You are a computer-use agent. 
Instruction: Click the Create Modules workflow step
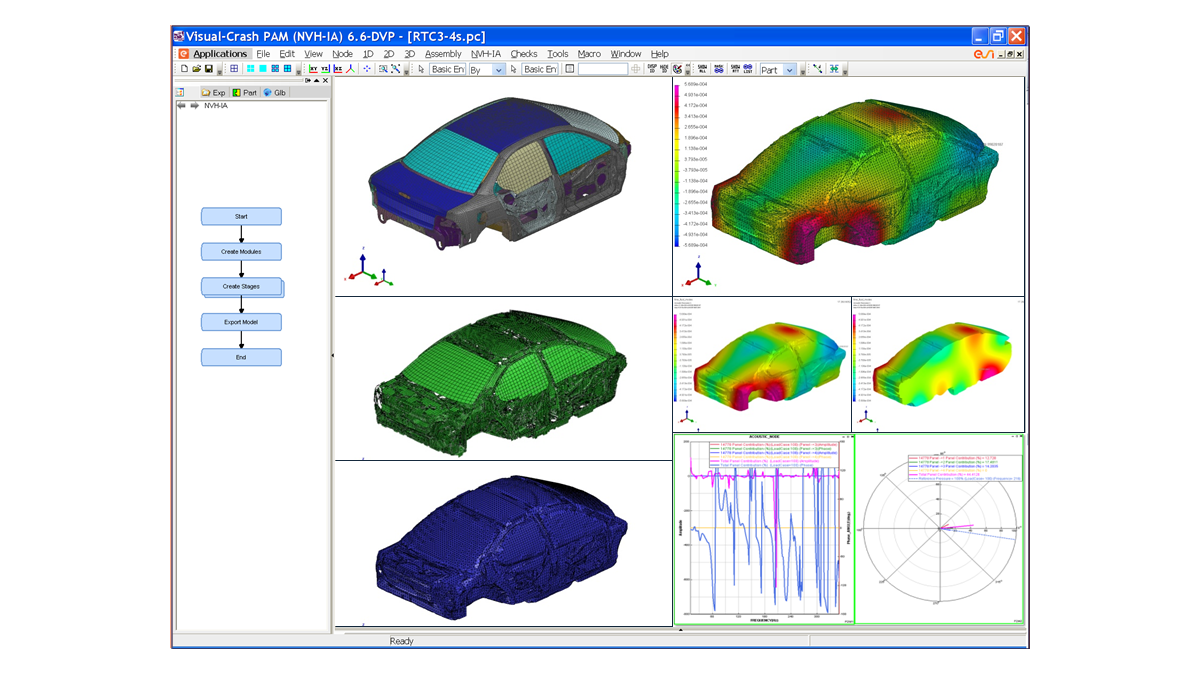click(241, 252)
